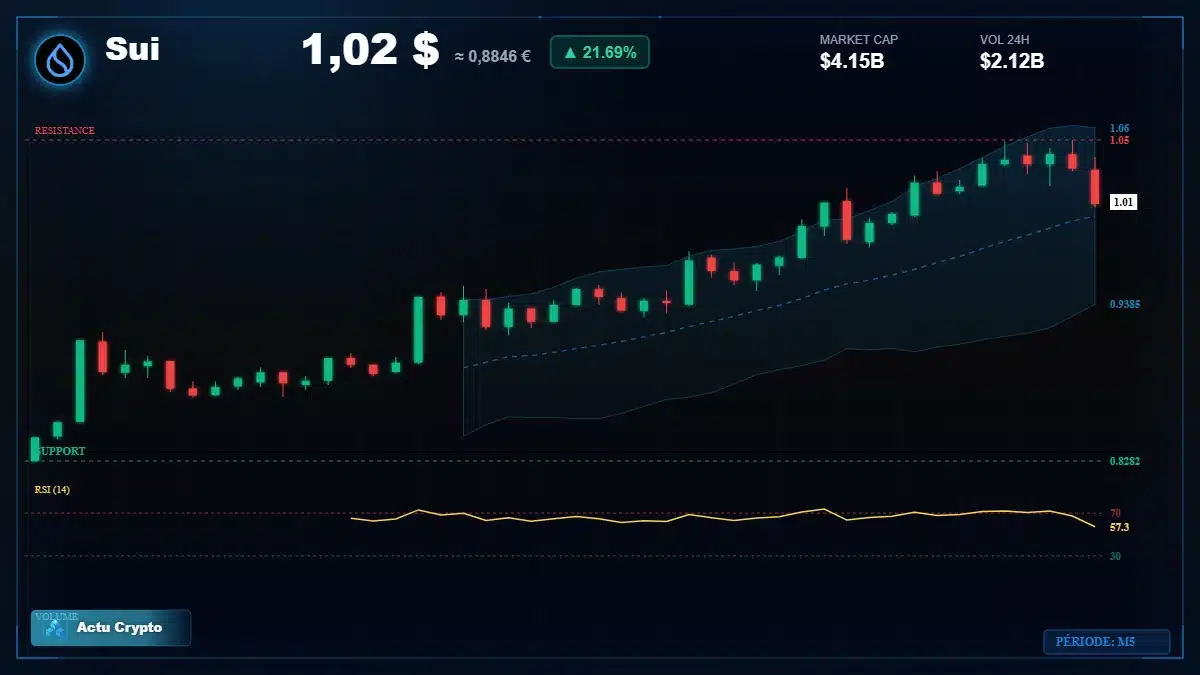Click the 1.01 current price tag

pyautogui.click(x=1123, y=202)
